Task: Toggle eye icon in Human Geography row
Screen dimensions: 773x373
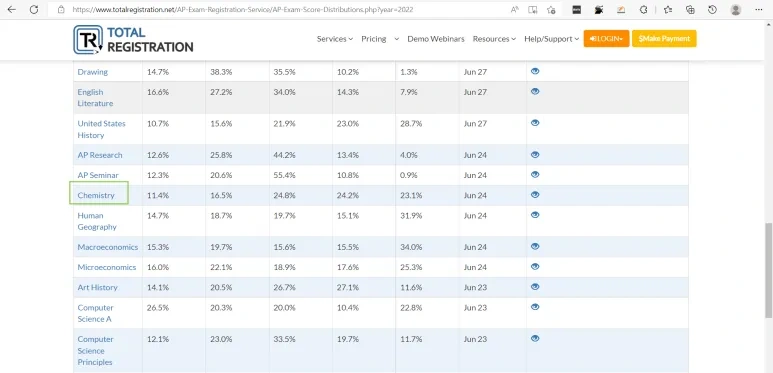Action: coord(535,215)
